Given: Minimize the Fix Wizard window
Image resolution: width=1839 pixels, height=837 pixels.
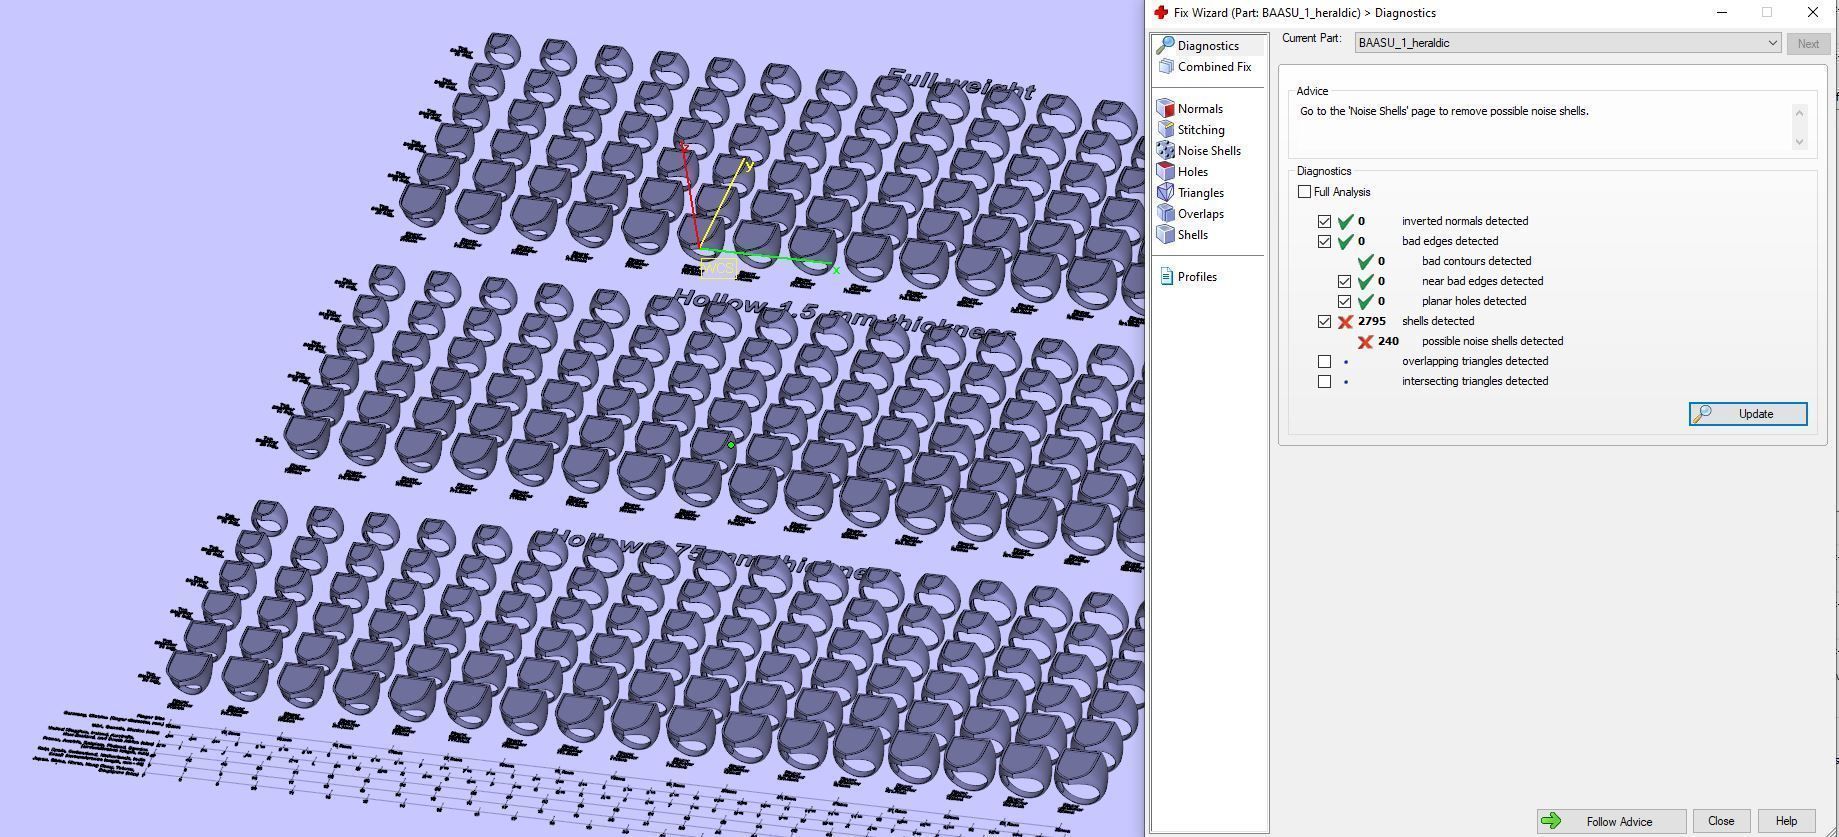Looking at the screenshot, I should [x=1722, y=13].
